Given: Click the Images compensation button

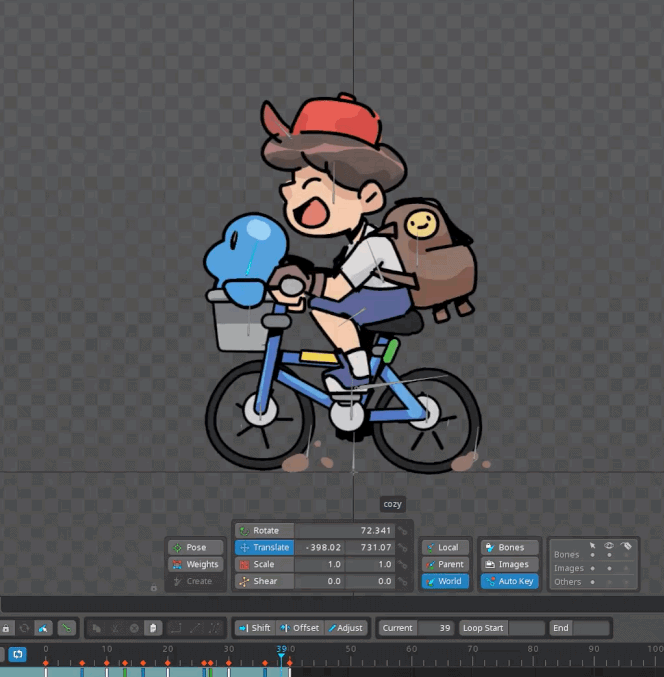Looking at the screenshot, I should [x=508, y=565].
